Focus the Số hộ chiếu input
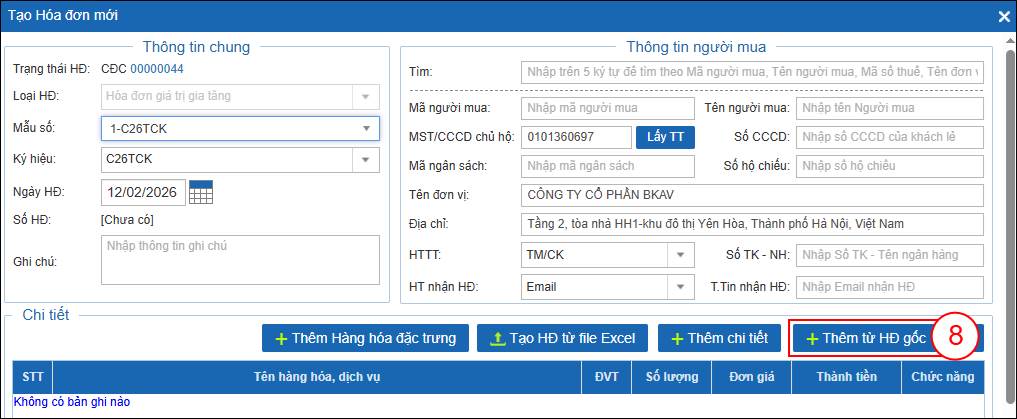 (x=889, y=165)
